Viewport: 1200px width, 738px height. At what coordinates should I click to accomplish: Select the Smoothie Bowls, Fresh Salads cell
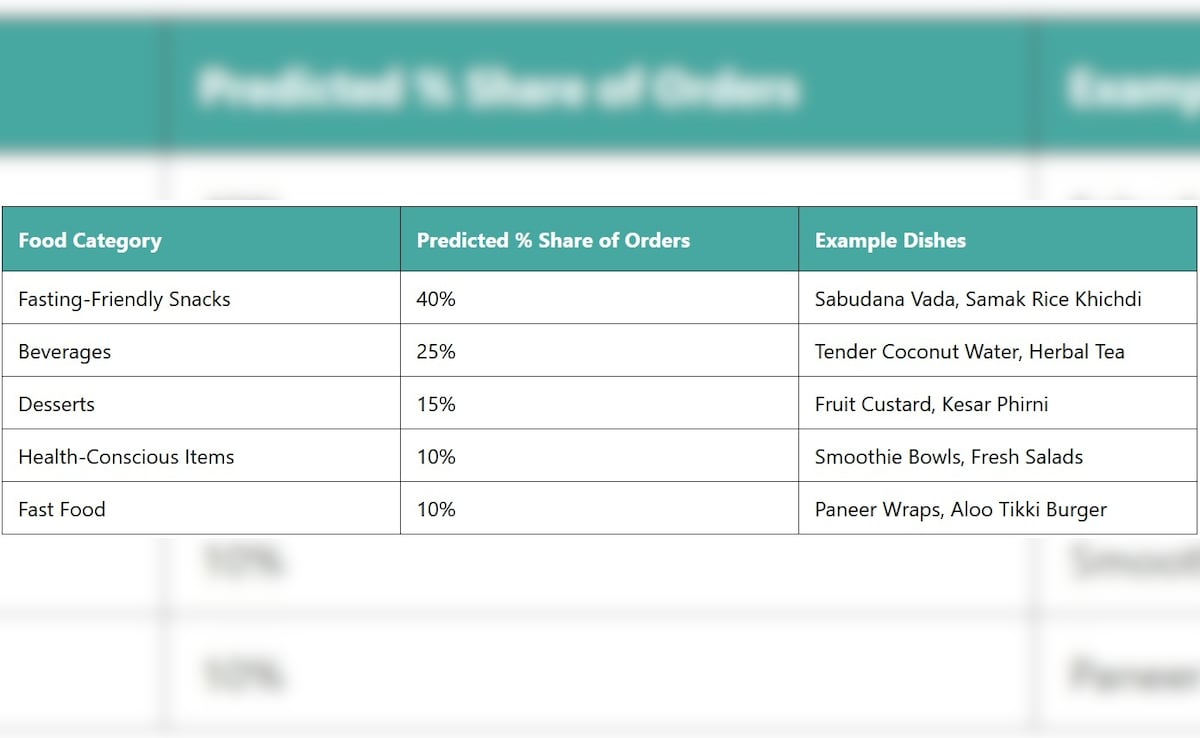click(948, 457)
